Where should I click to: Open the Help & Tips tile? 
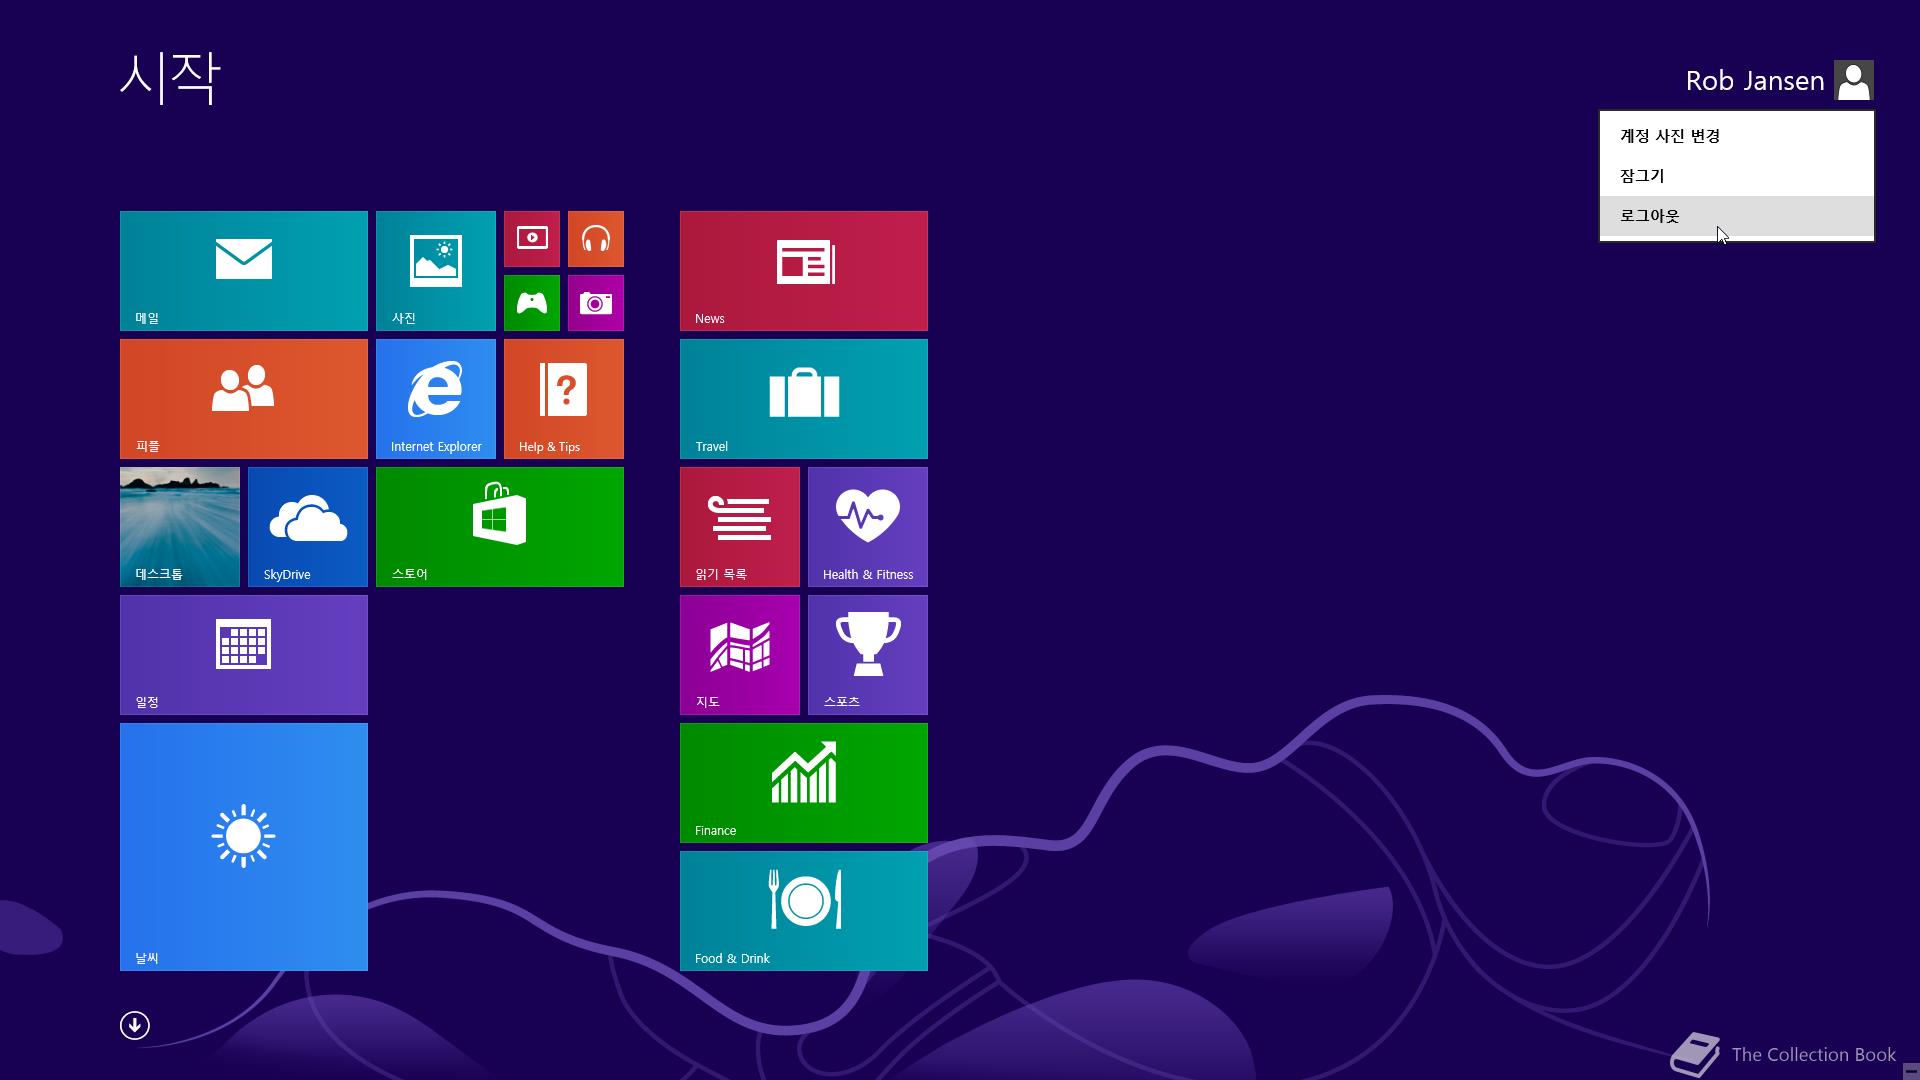click(564, 399)
